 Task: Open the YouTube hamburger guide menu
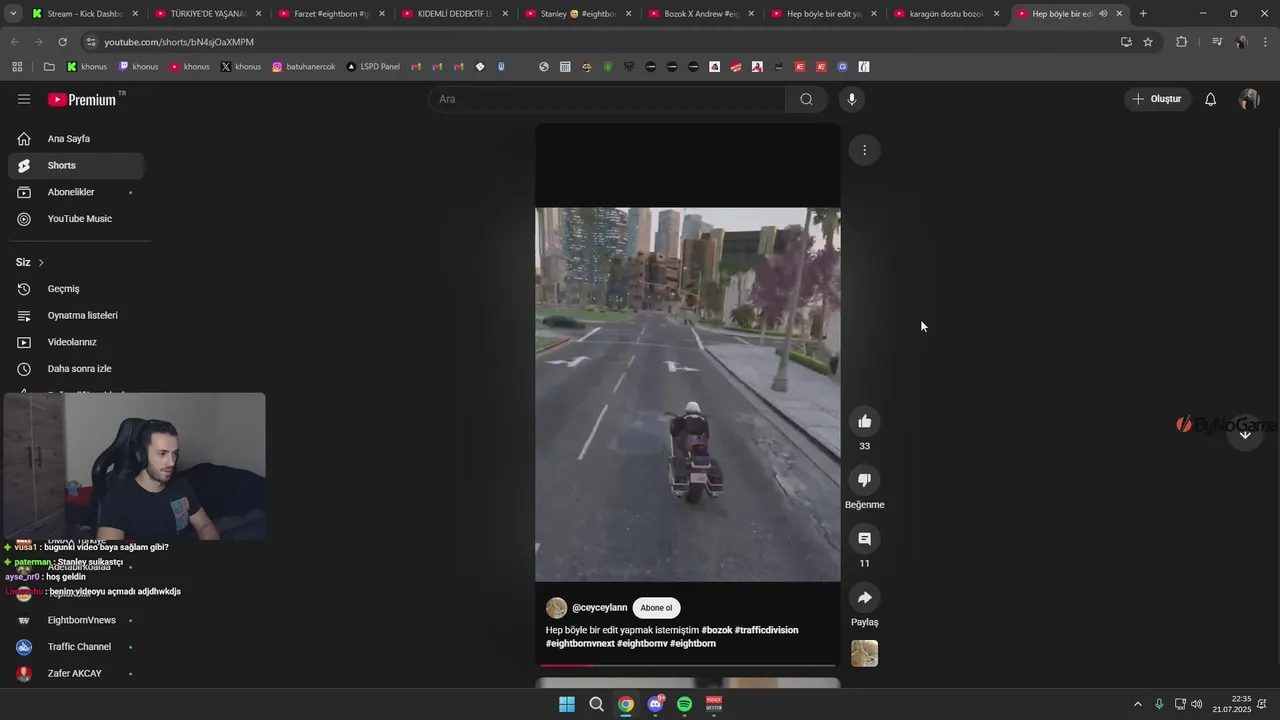(24, 99)
